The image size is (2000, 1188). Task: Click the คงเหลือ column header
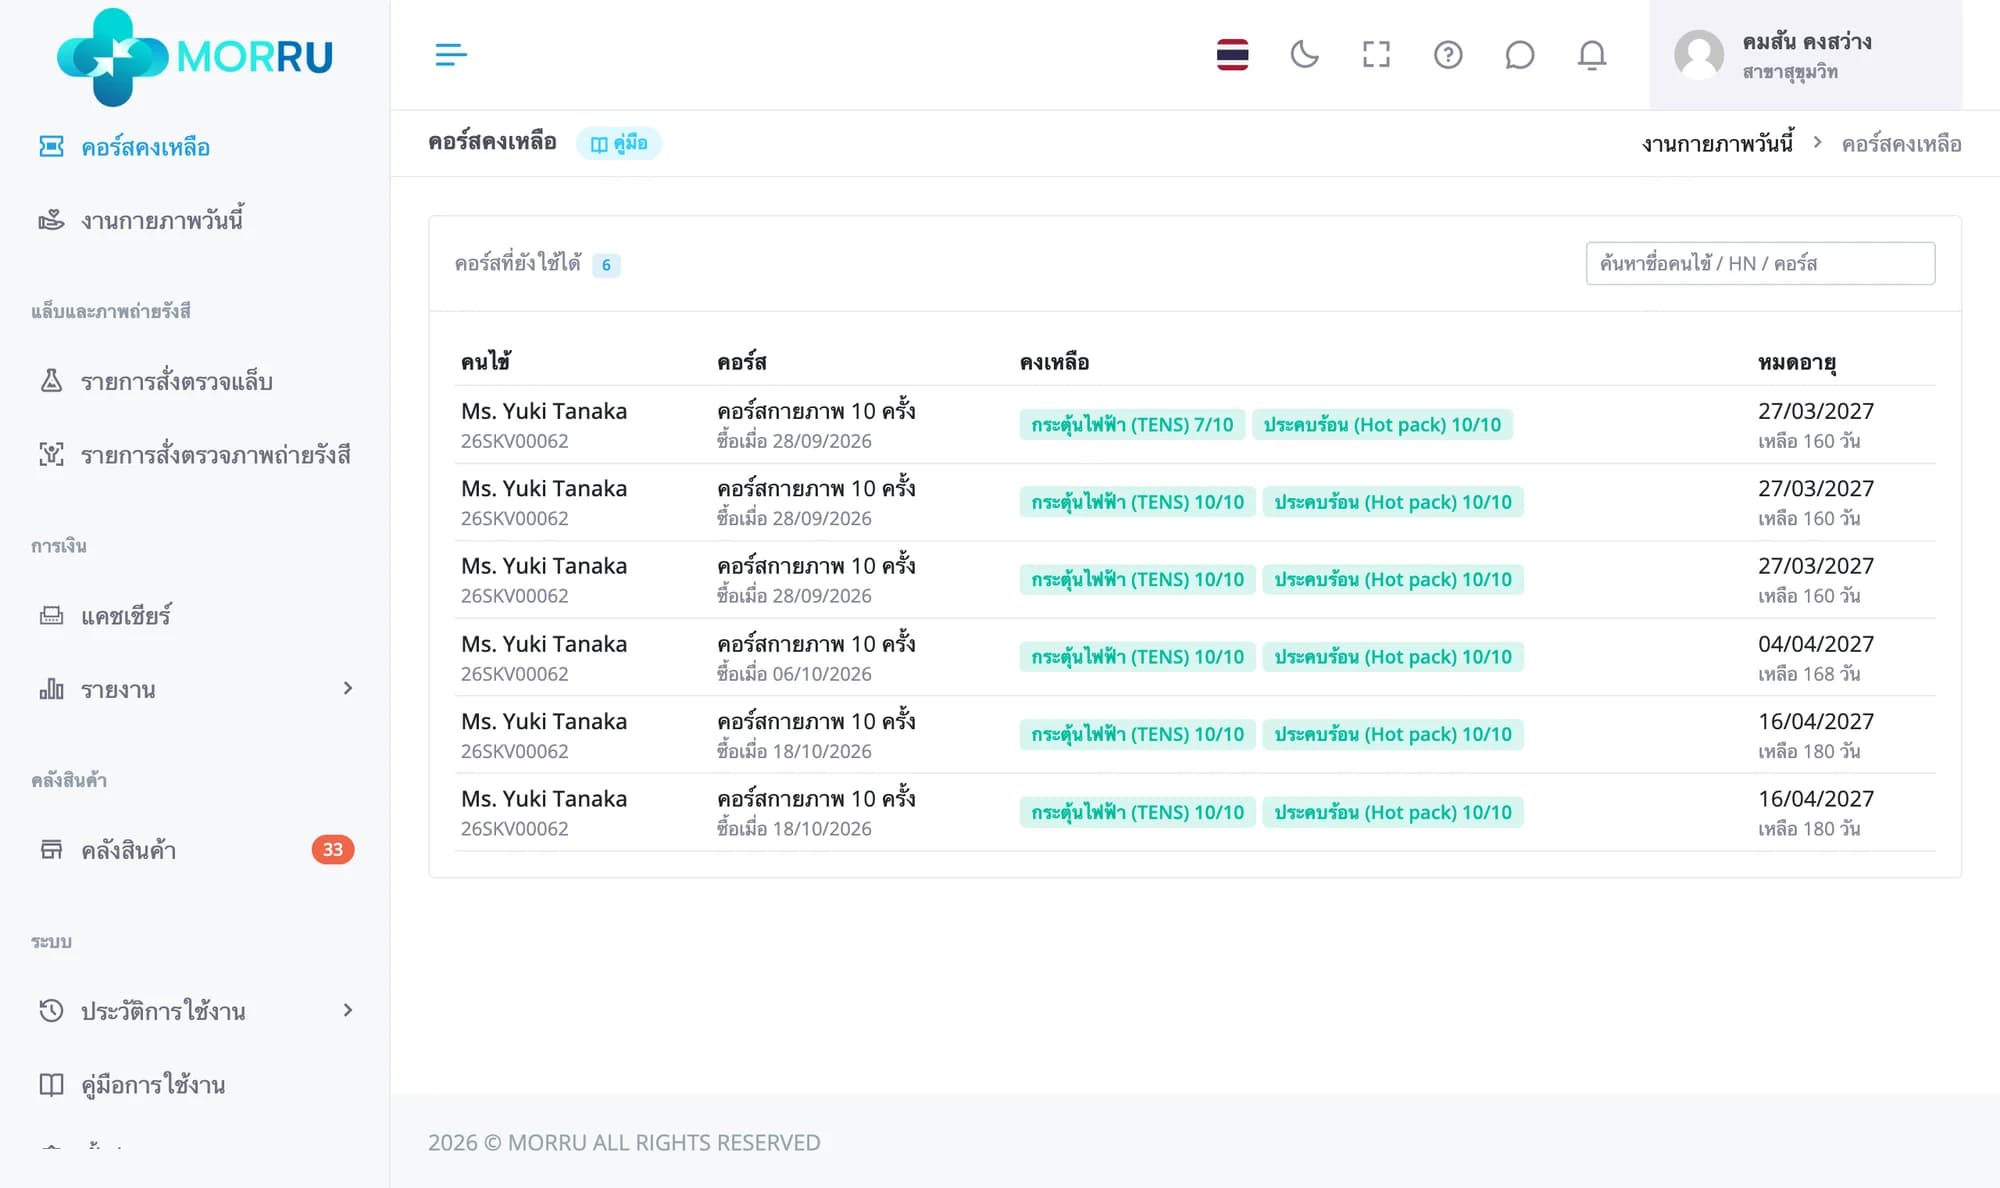click(x=1054, y=362)
